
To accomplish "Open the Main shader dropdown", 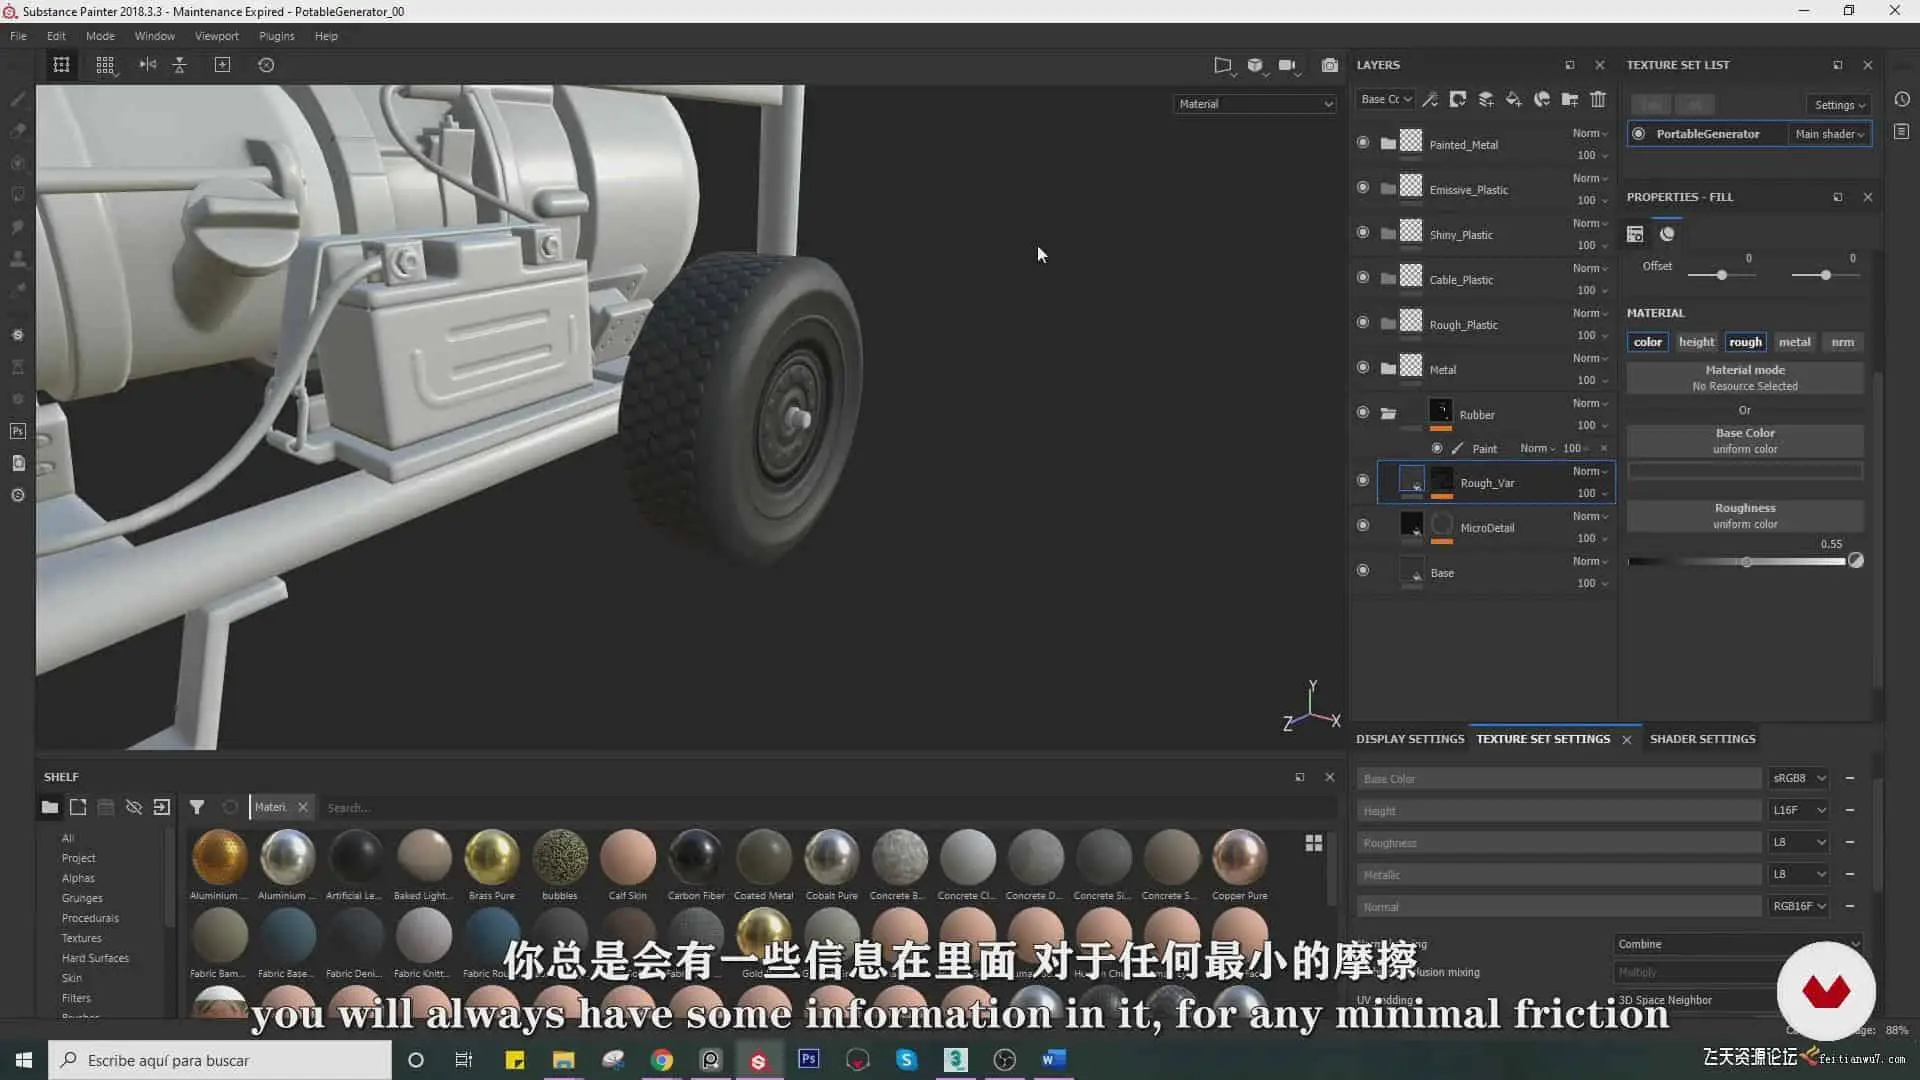I will [1829, 134].
